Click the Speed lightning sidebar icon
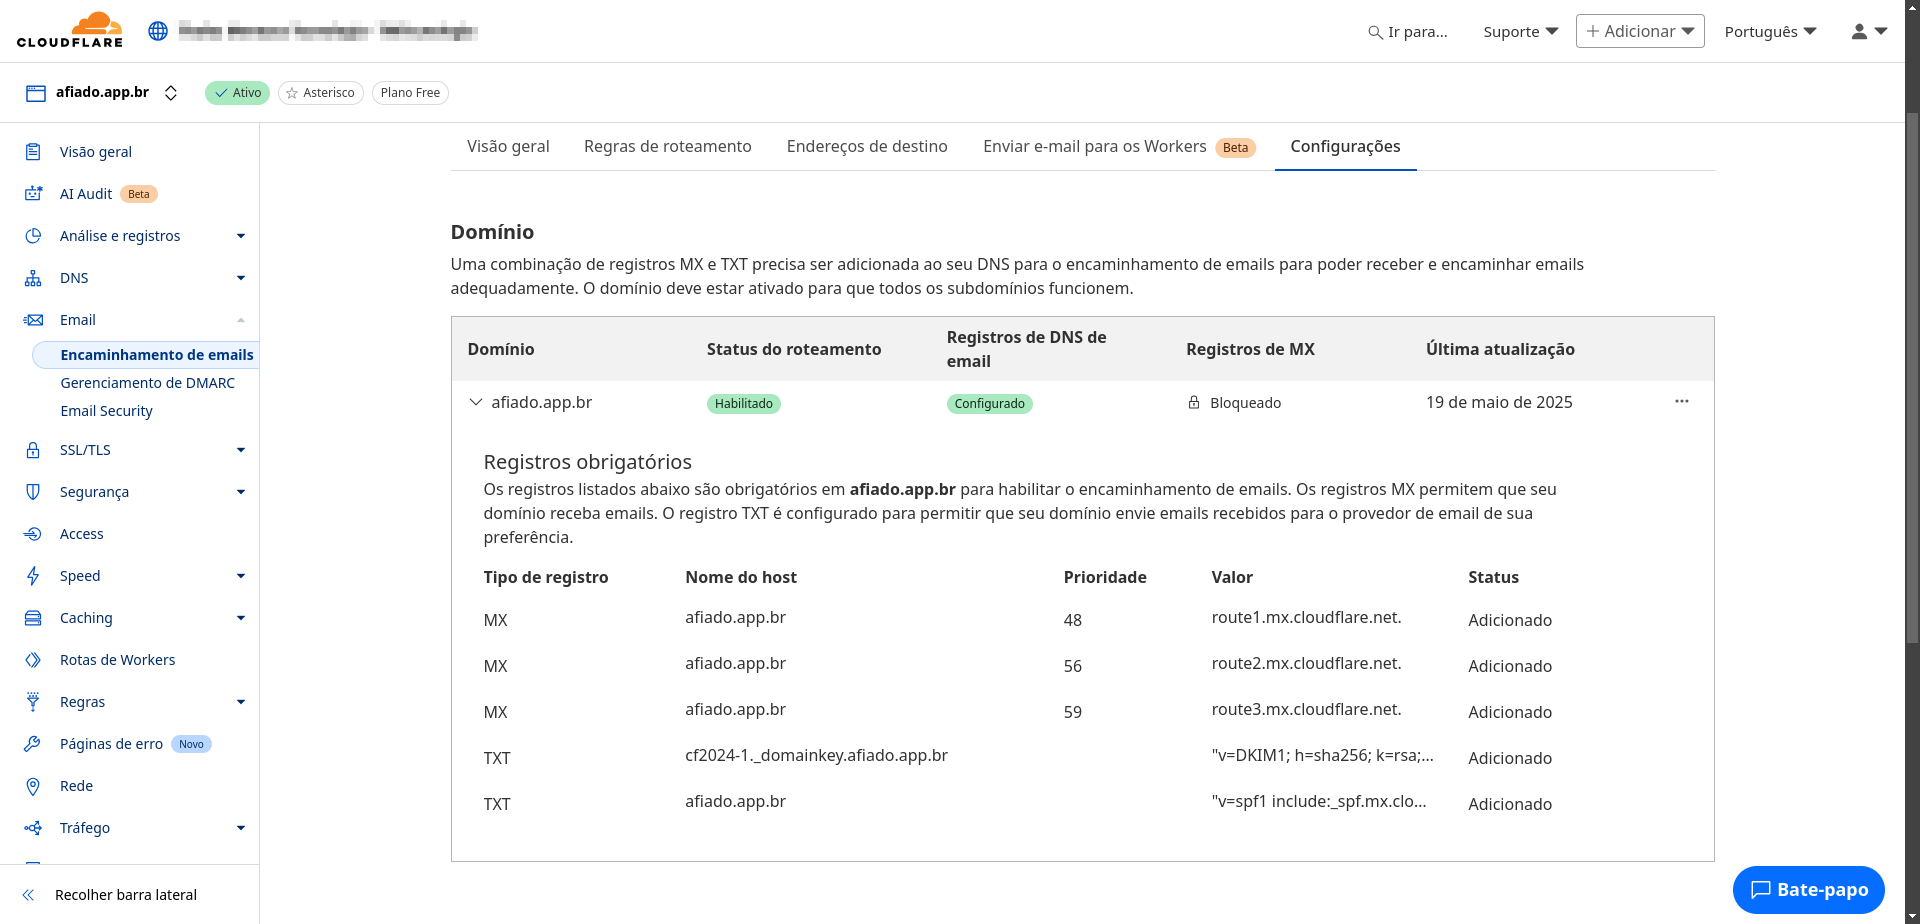This screenshot has width=1920, height=924. click(x=33, y=576)
